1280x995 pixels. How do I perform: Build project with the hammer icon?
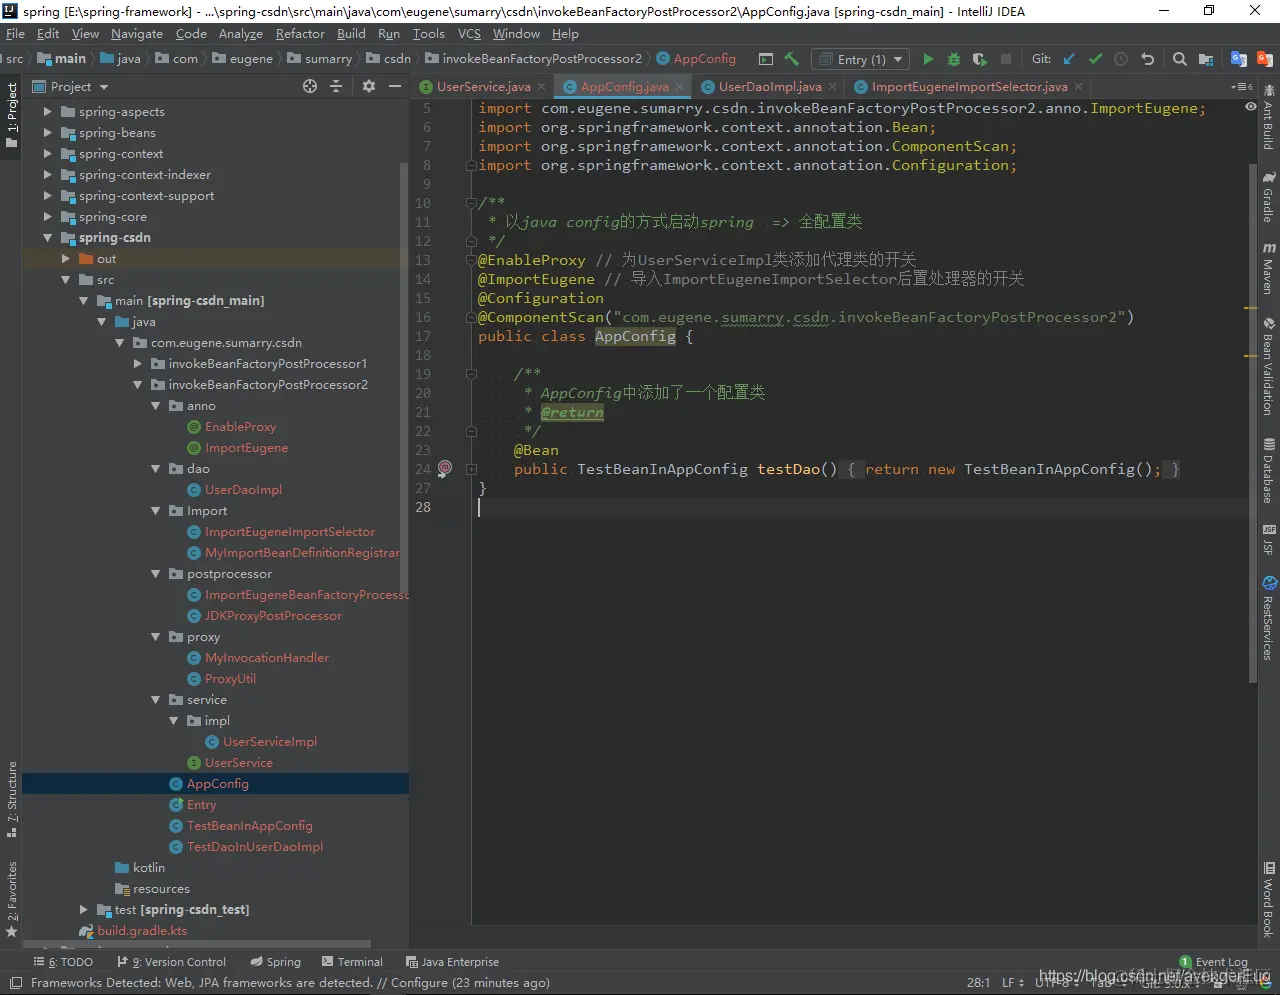[x=792, y=59]
